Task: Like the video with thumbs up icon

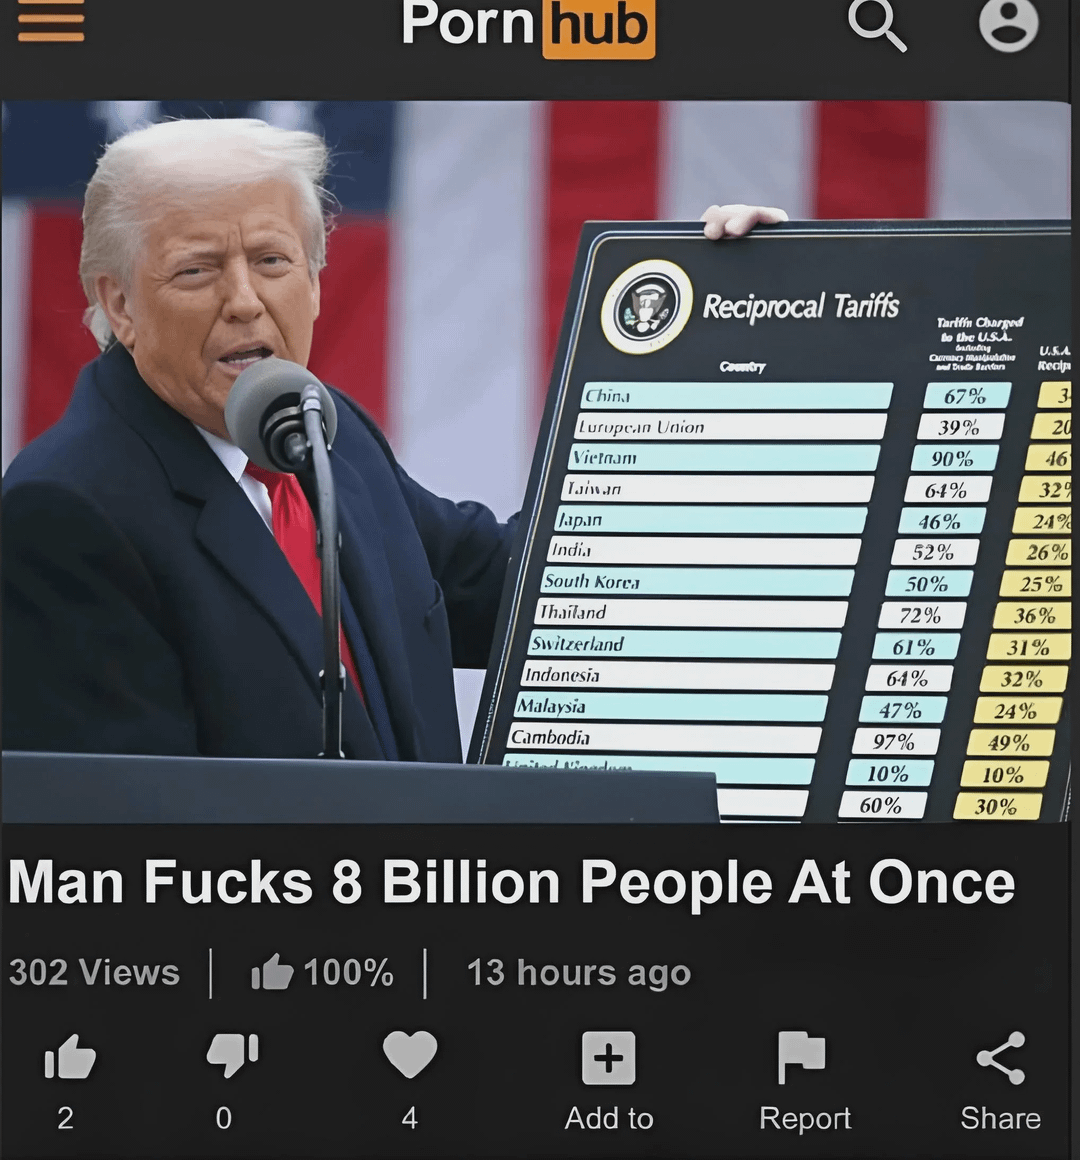Action: 70,1056
